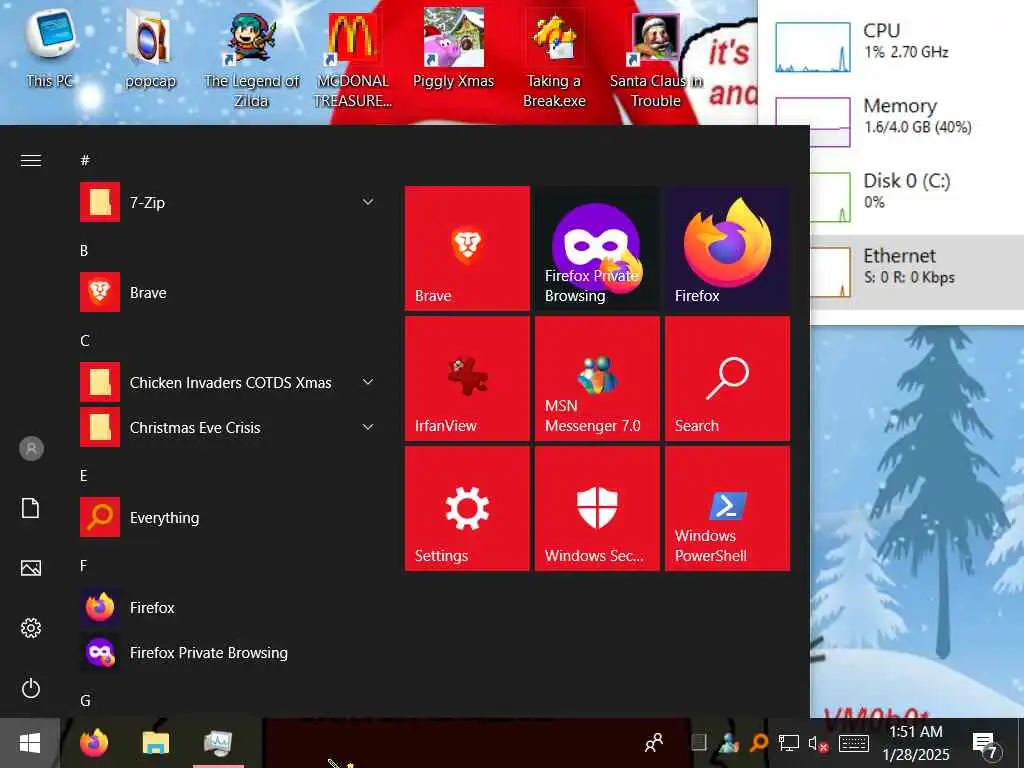Expand the 7-Zip folder chevron
This screenshot has width=1024, height=768.
(368, 202)
